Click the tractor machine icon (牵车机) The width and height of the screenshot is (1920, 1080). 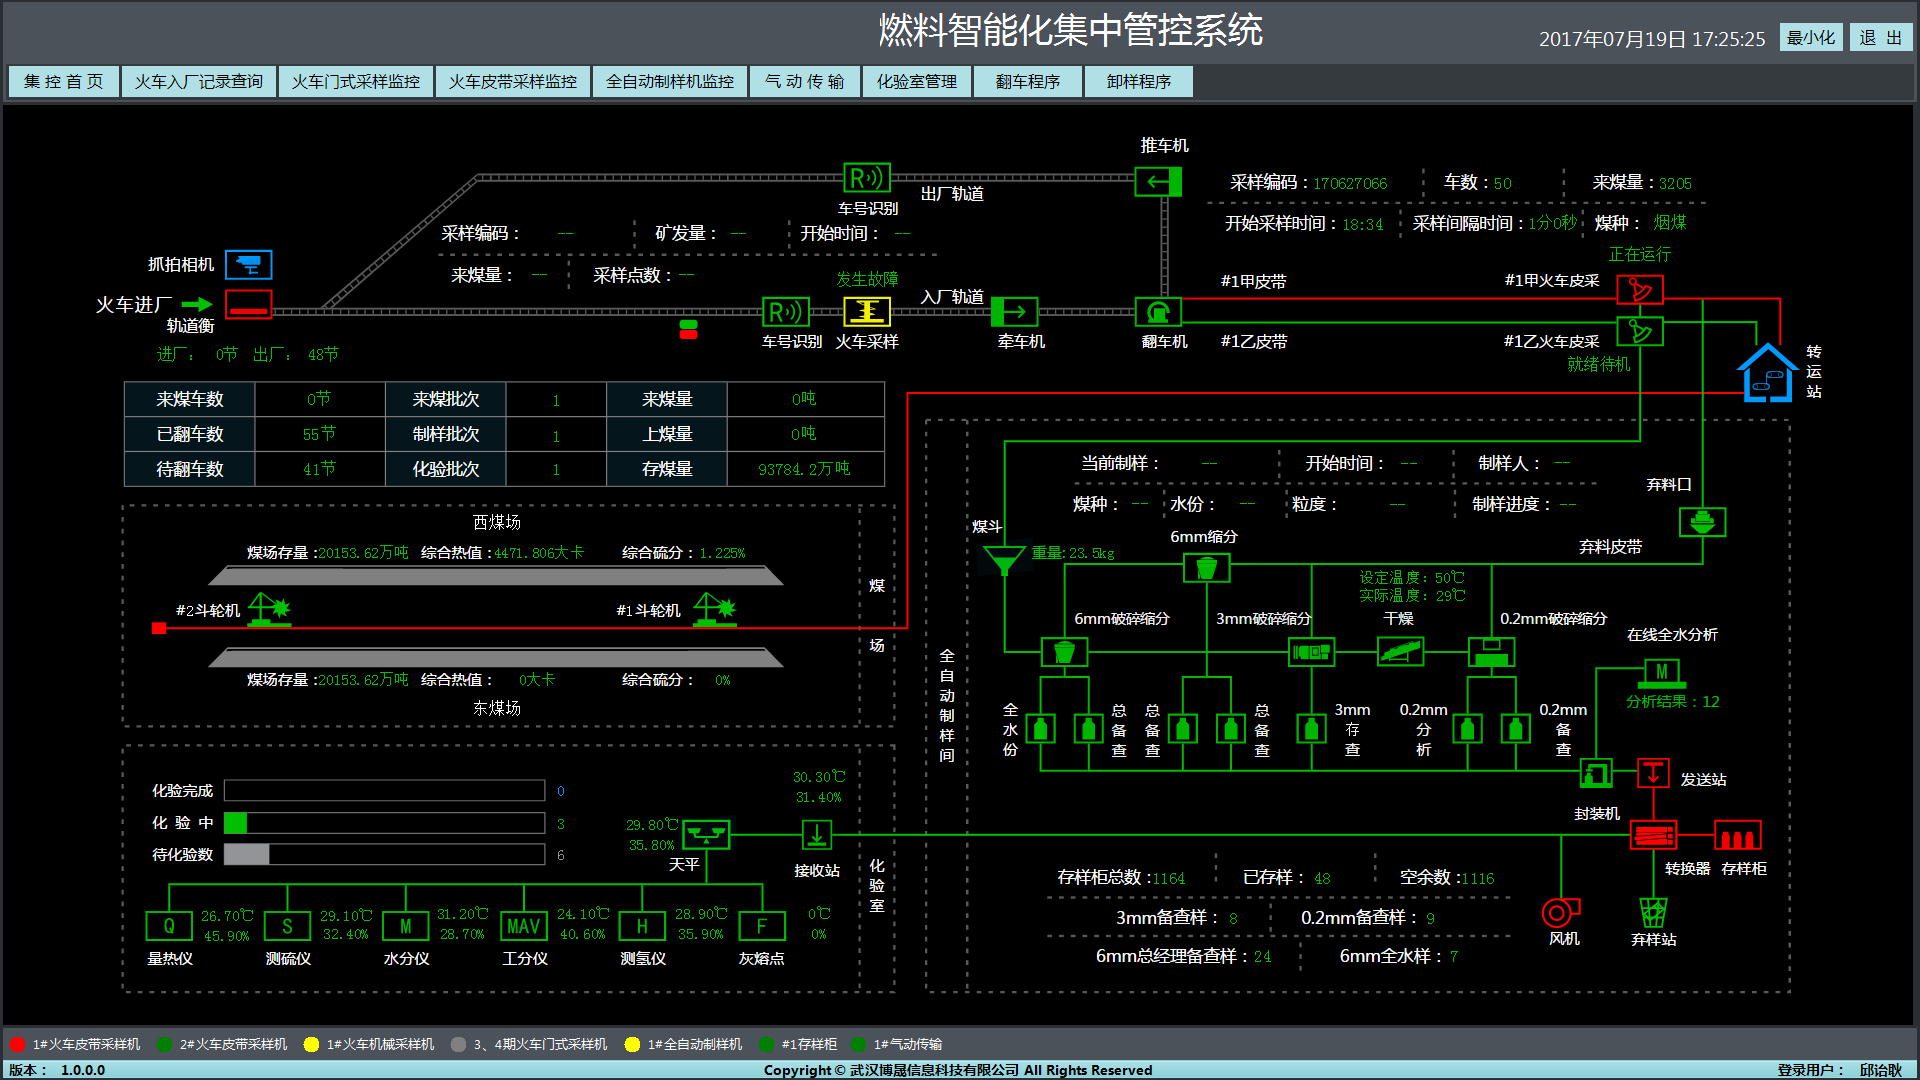click(x=1014, y=312)
